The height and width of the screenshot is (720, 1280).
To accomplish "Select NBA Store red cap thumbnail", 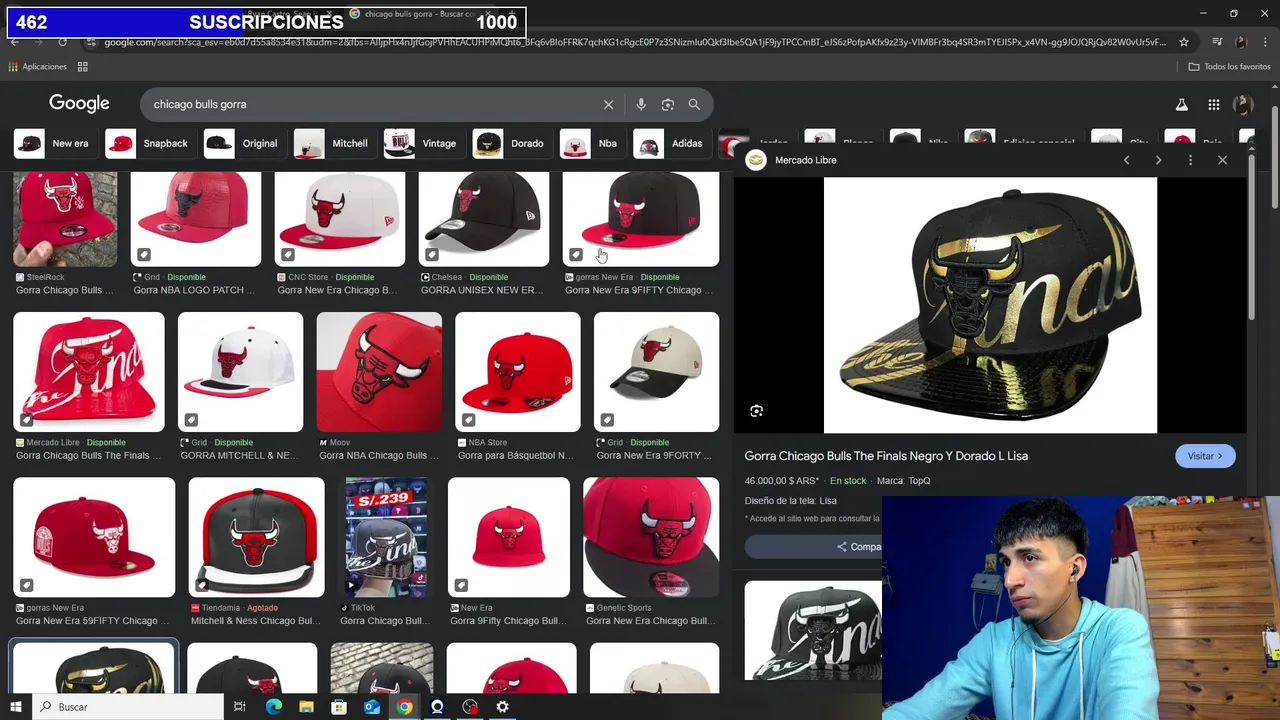I will (517, 372).
